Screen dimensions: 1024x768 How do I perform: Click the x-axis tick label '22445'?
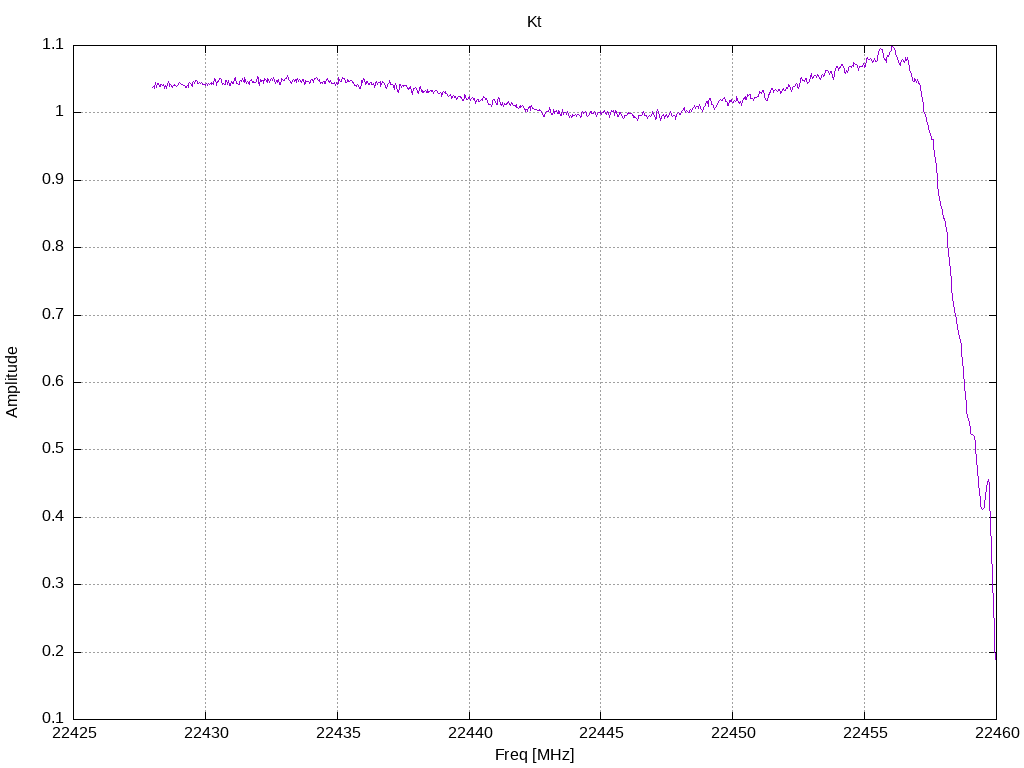click(x=601, y=733)
